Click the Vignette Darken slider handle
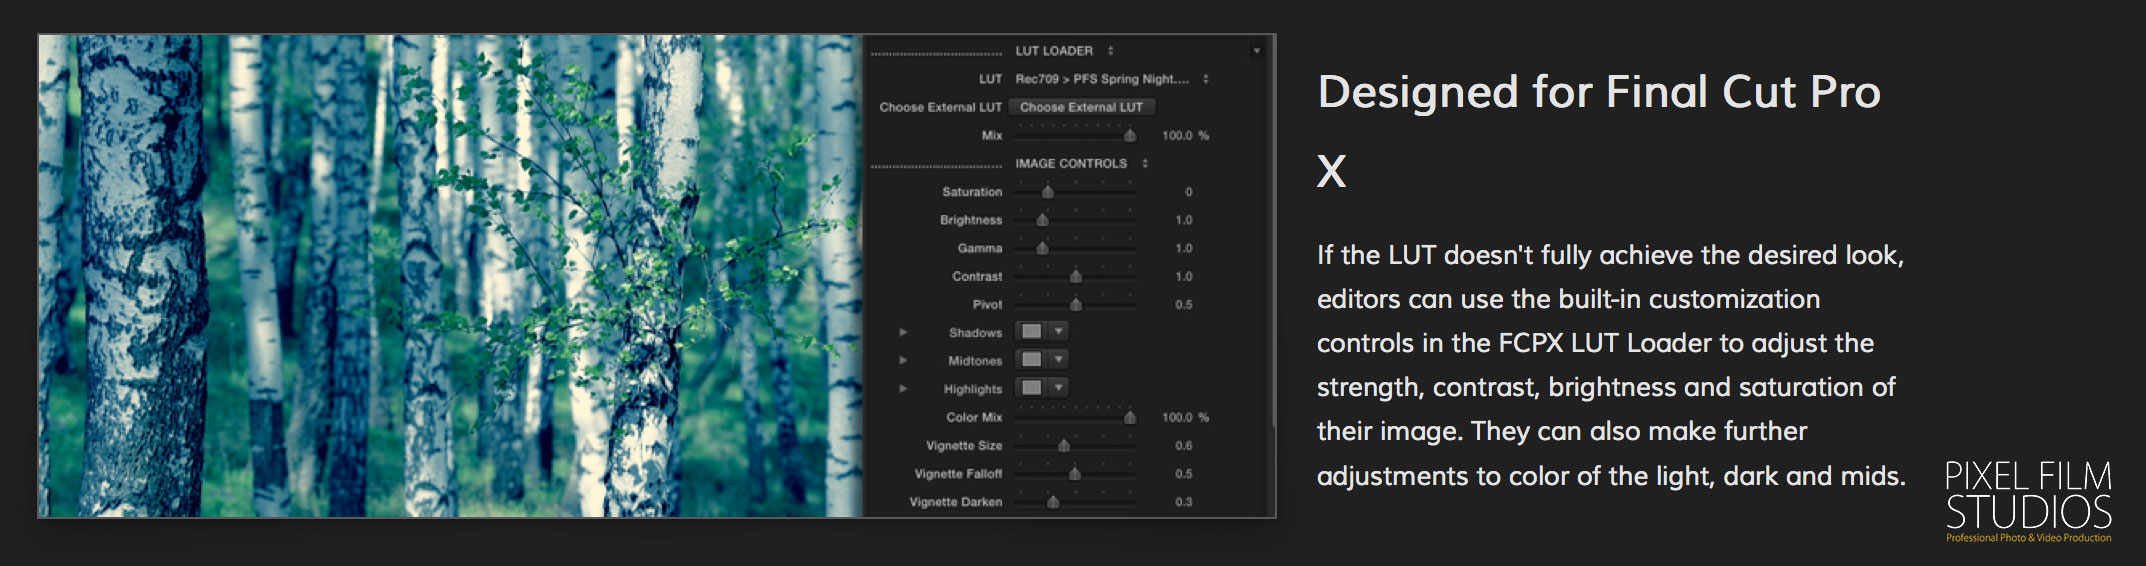The width and height of the screenshot is (2146, 566). 1053,501
